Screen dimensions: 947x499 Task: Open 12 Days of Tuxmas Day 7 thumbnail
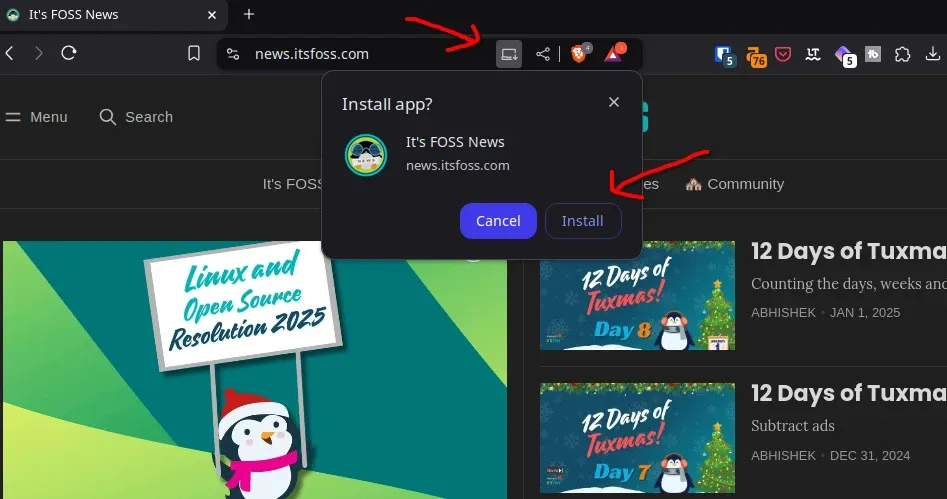click(637, 438)
